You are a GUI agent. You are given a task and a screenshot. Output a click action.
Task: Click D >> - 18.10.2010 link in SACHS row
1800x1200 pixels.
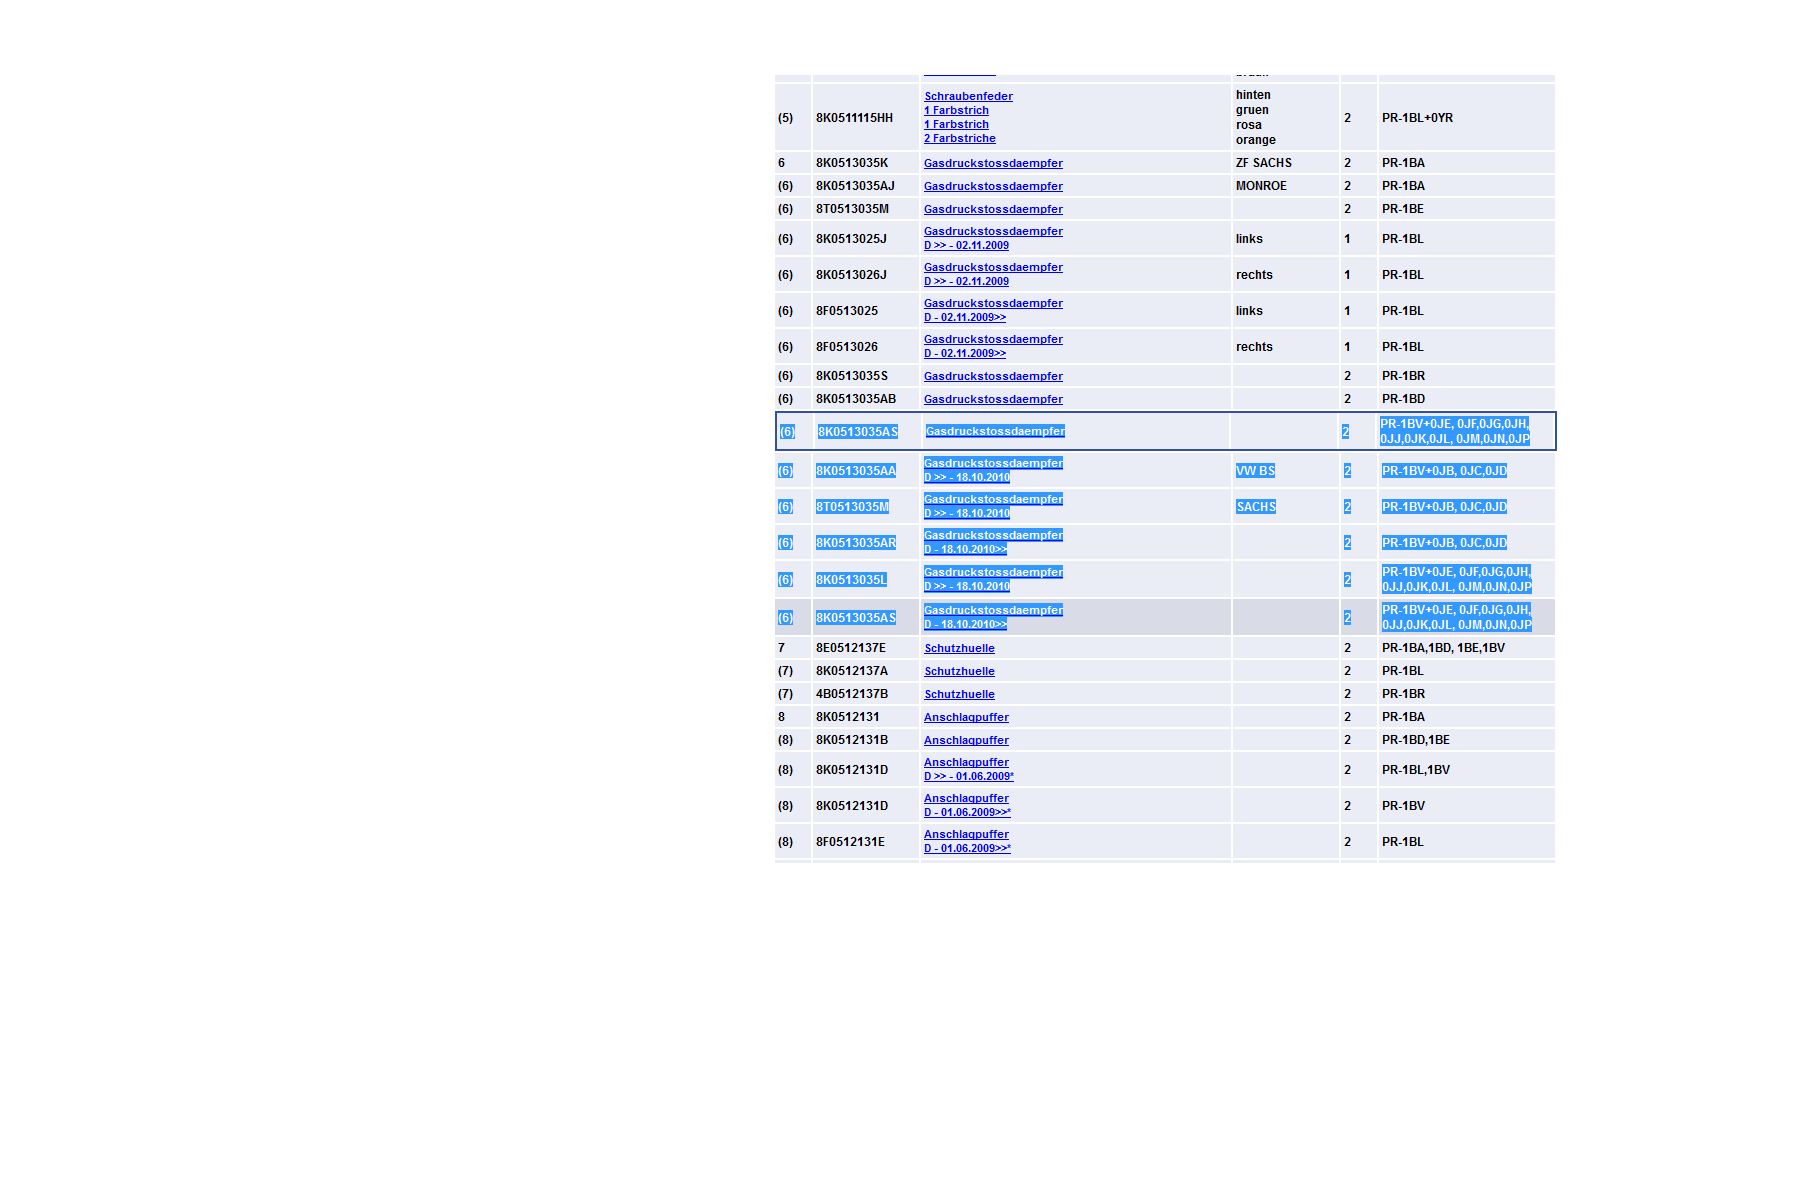[967, 513]
